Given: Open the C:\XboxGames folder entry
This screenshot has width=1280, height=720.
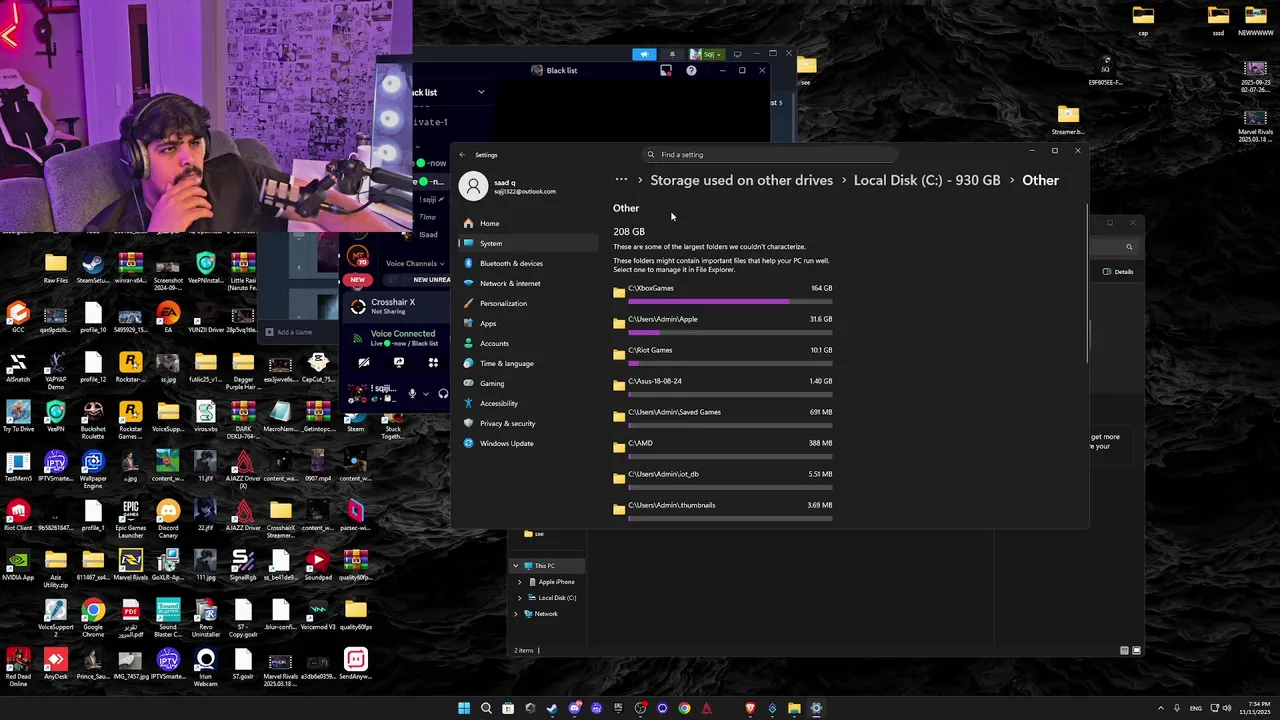Looking at the screenshot, I should click(723, 292).
